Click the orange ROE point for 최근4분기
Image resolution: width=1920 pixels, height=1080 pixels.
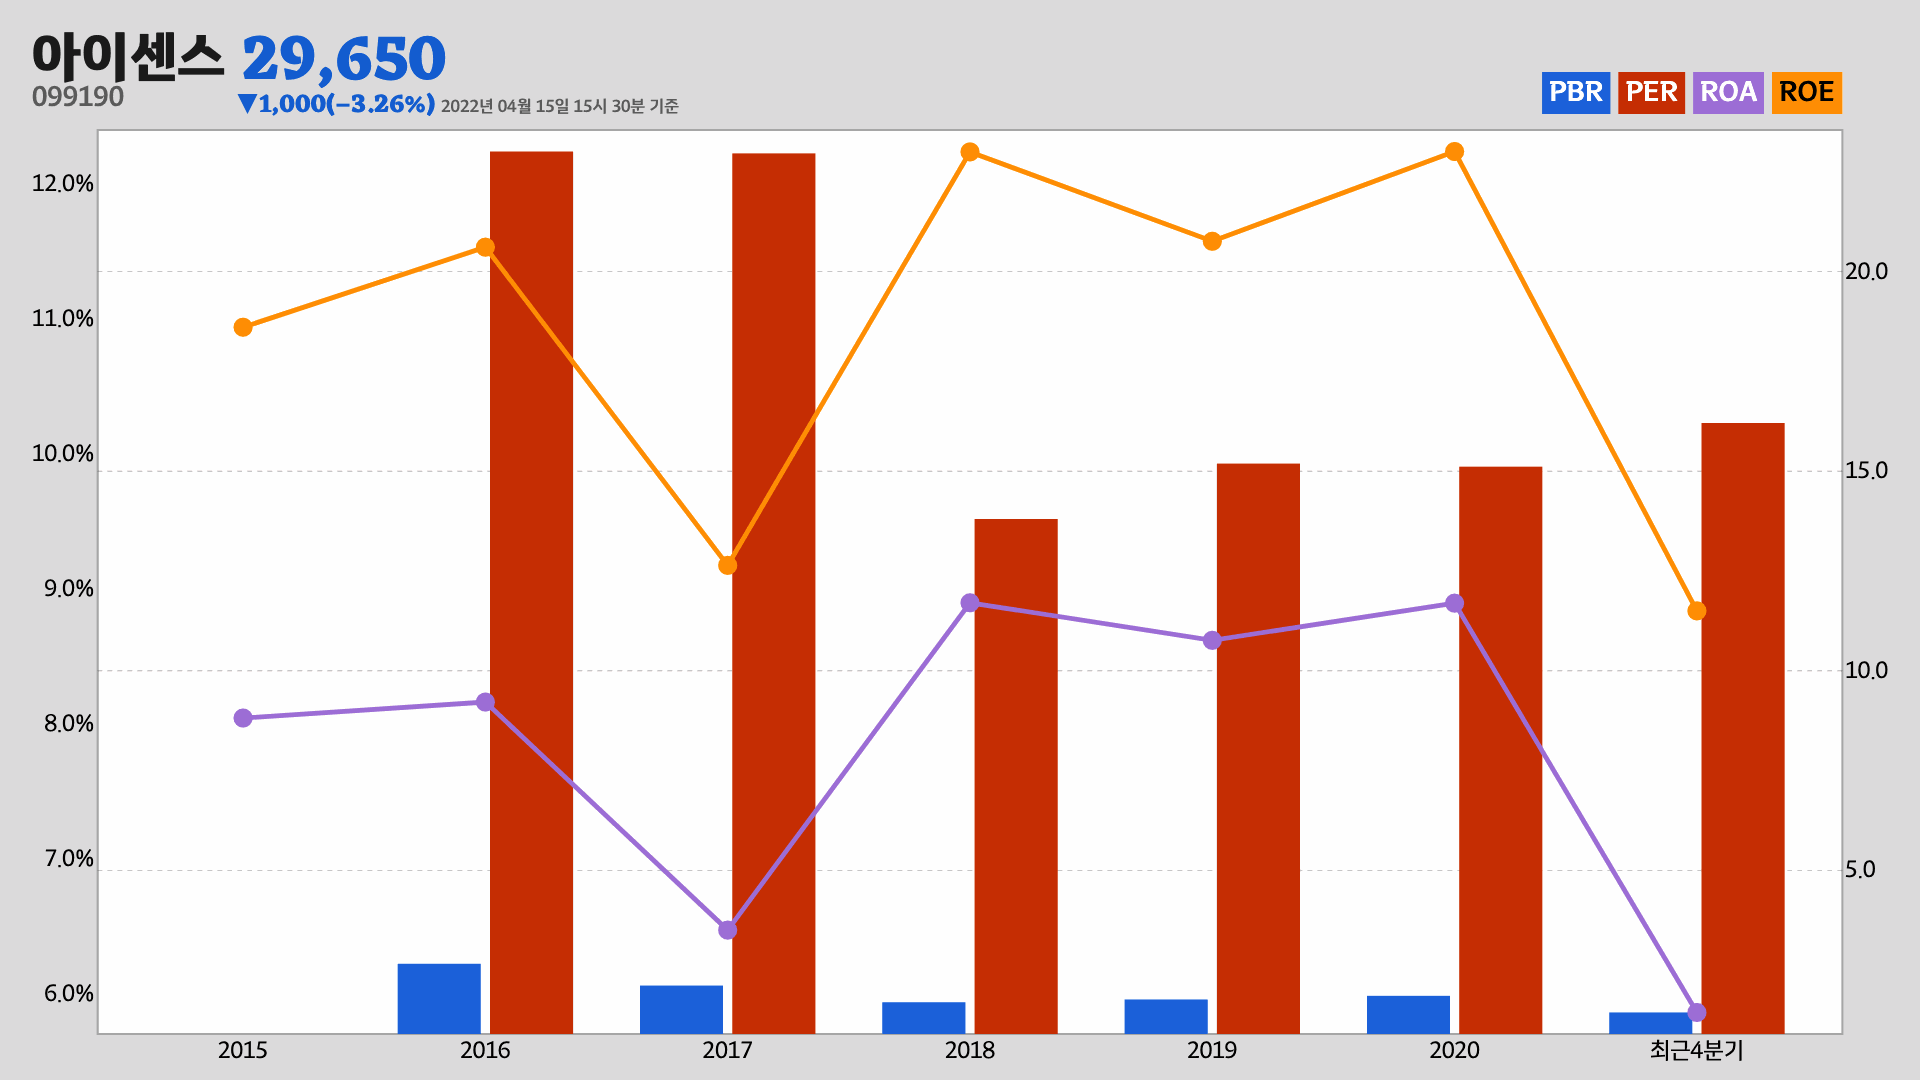tap(1696, 611)
